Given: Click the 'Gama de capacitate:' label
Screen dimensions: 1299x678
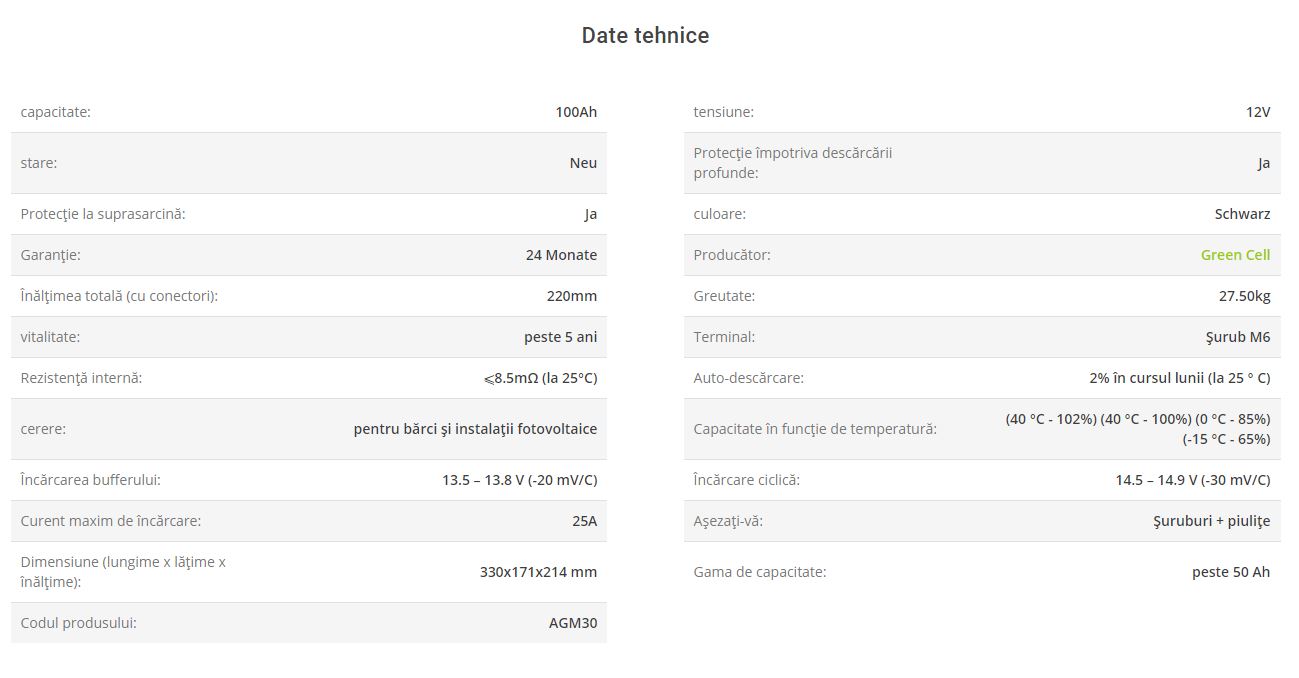Looking at the screenshot, I should [760, 572].
